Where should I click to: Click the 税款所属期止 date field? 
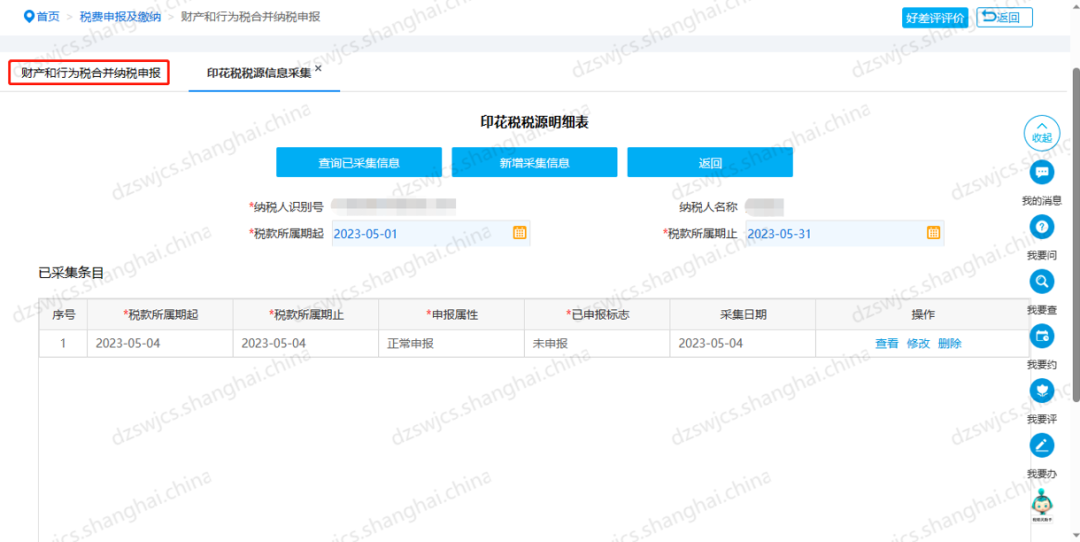tap(844, 233)
